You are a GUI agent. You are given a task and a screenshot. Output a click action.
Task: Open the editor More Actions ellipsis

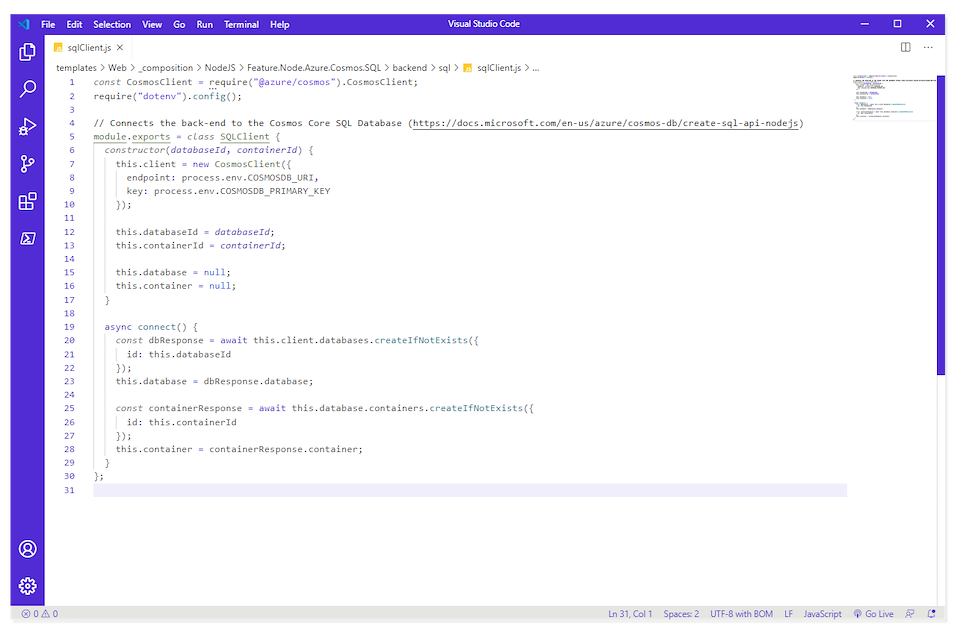(x=928, y=47)
